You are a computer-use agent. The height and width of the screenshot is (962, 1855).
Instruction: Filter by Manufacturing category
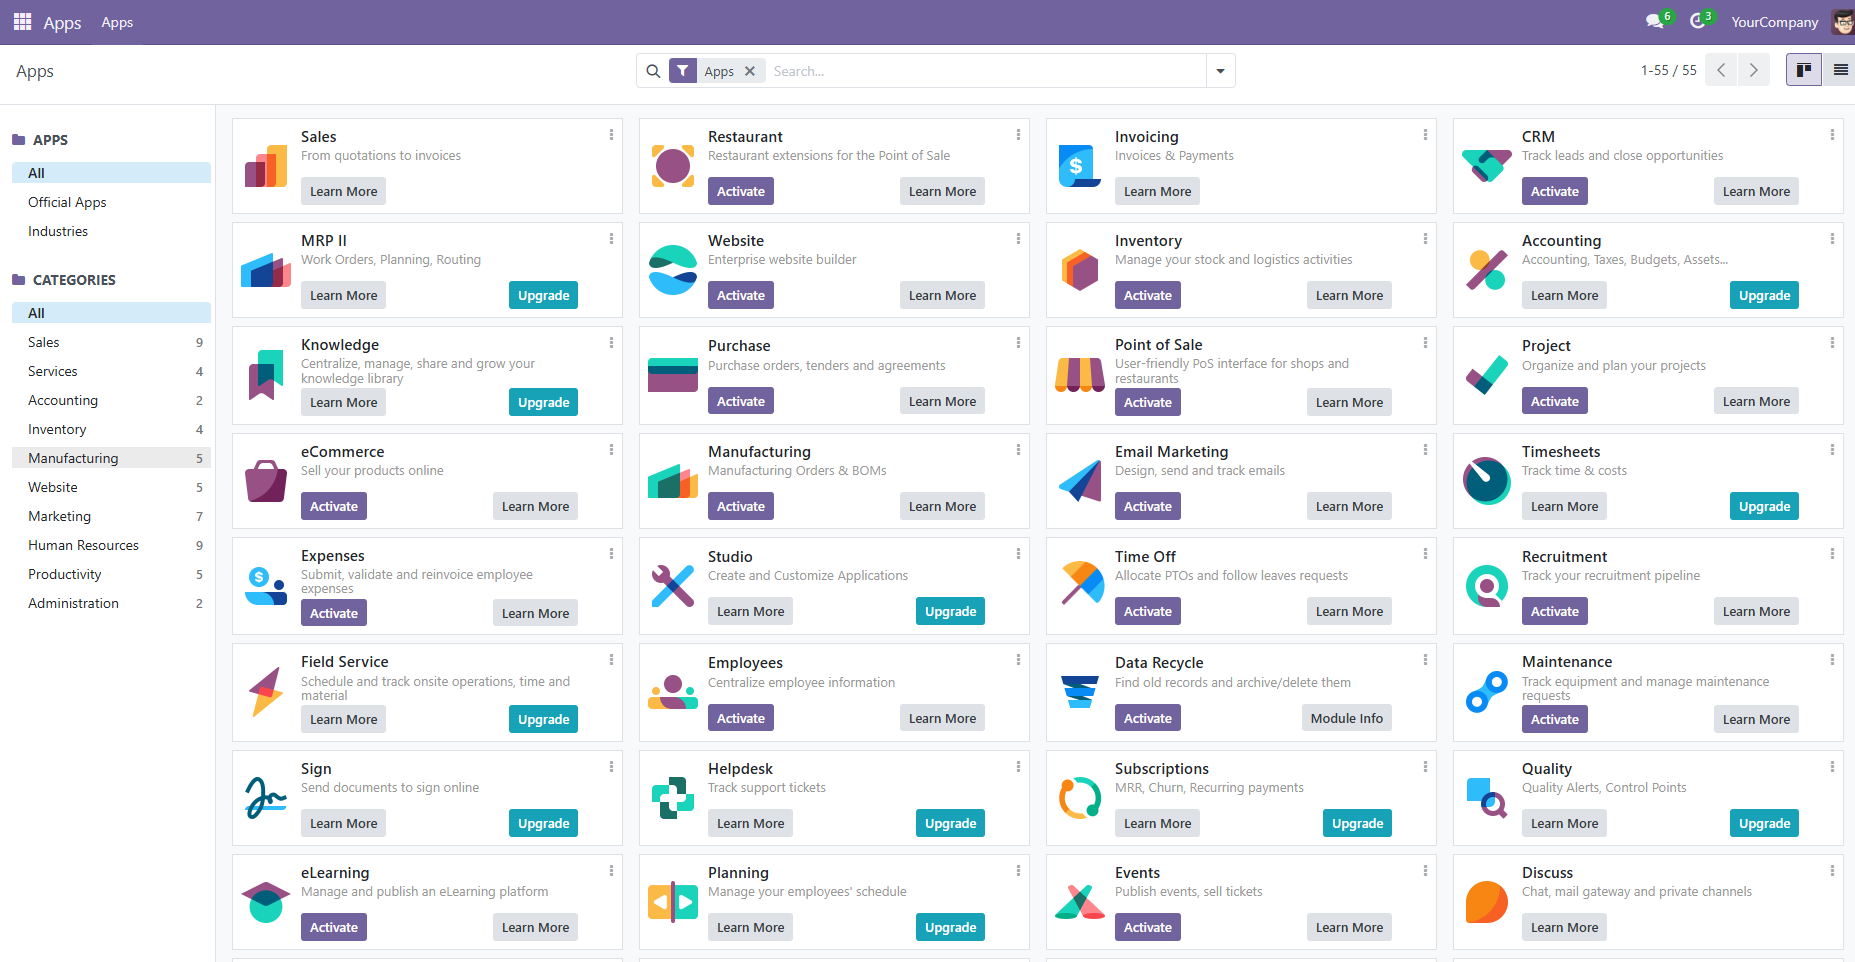pyautogui.click(x=111, y=458)
